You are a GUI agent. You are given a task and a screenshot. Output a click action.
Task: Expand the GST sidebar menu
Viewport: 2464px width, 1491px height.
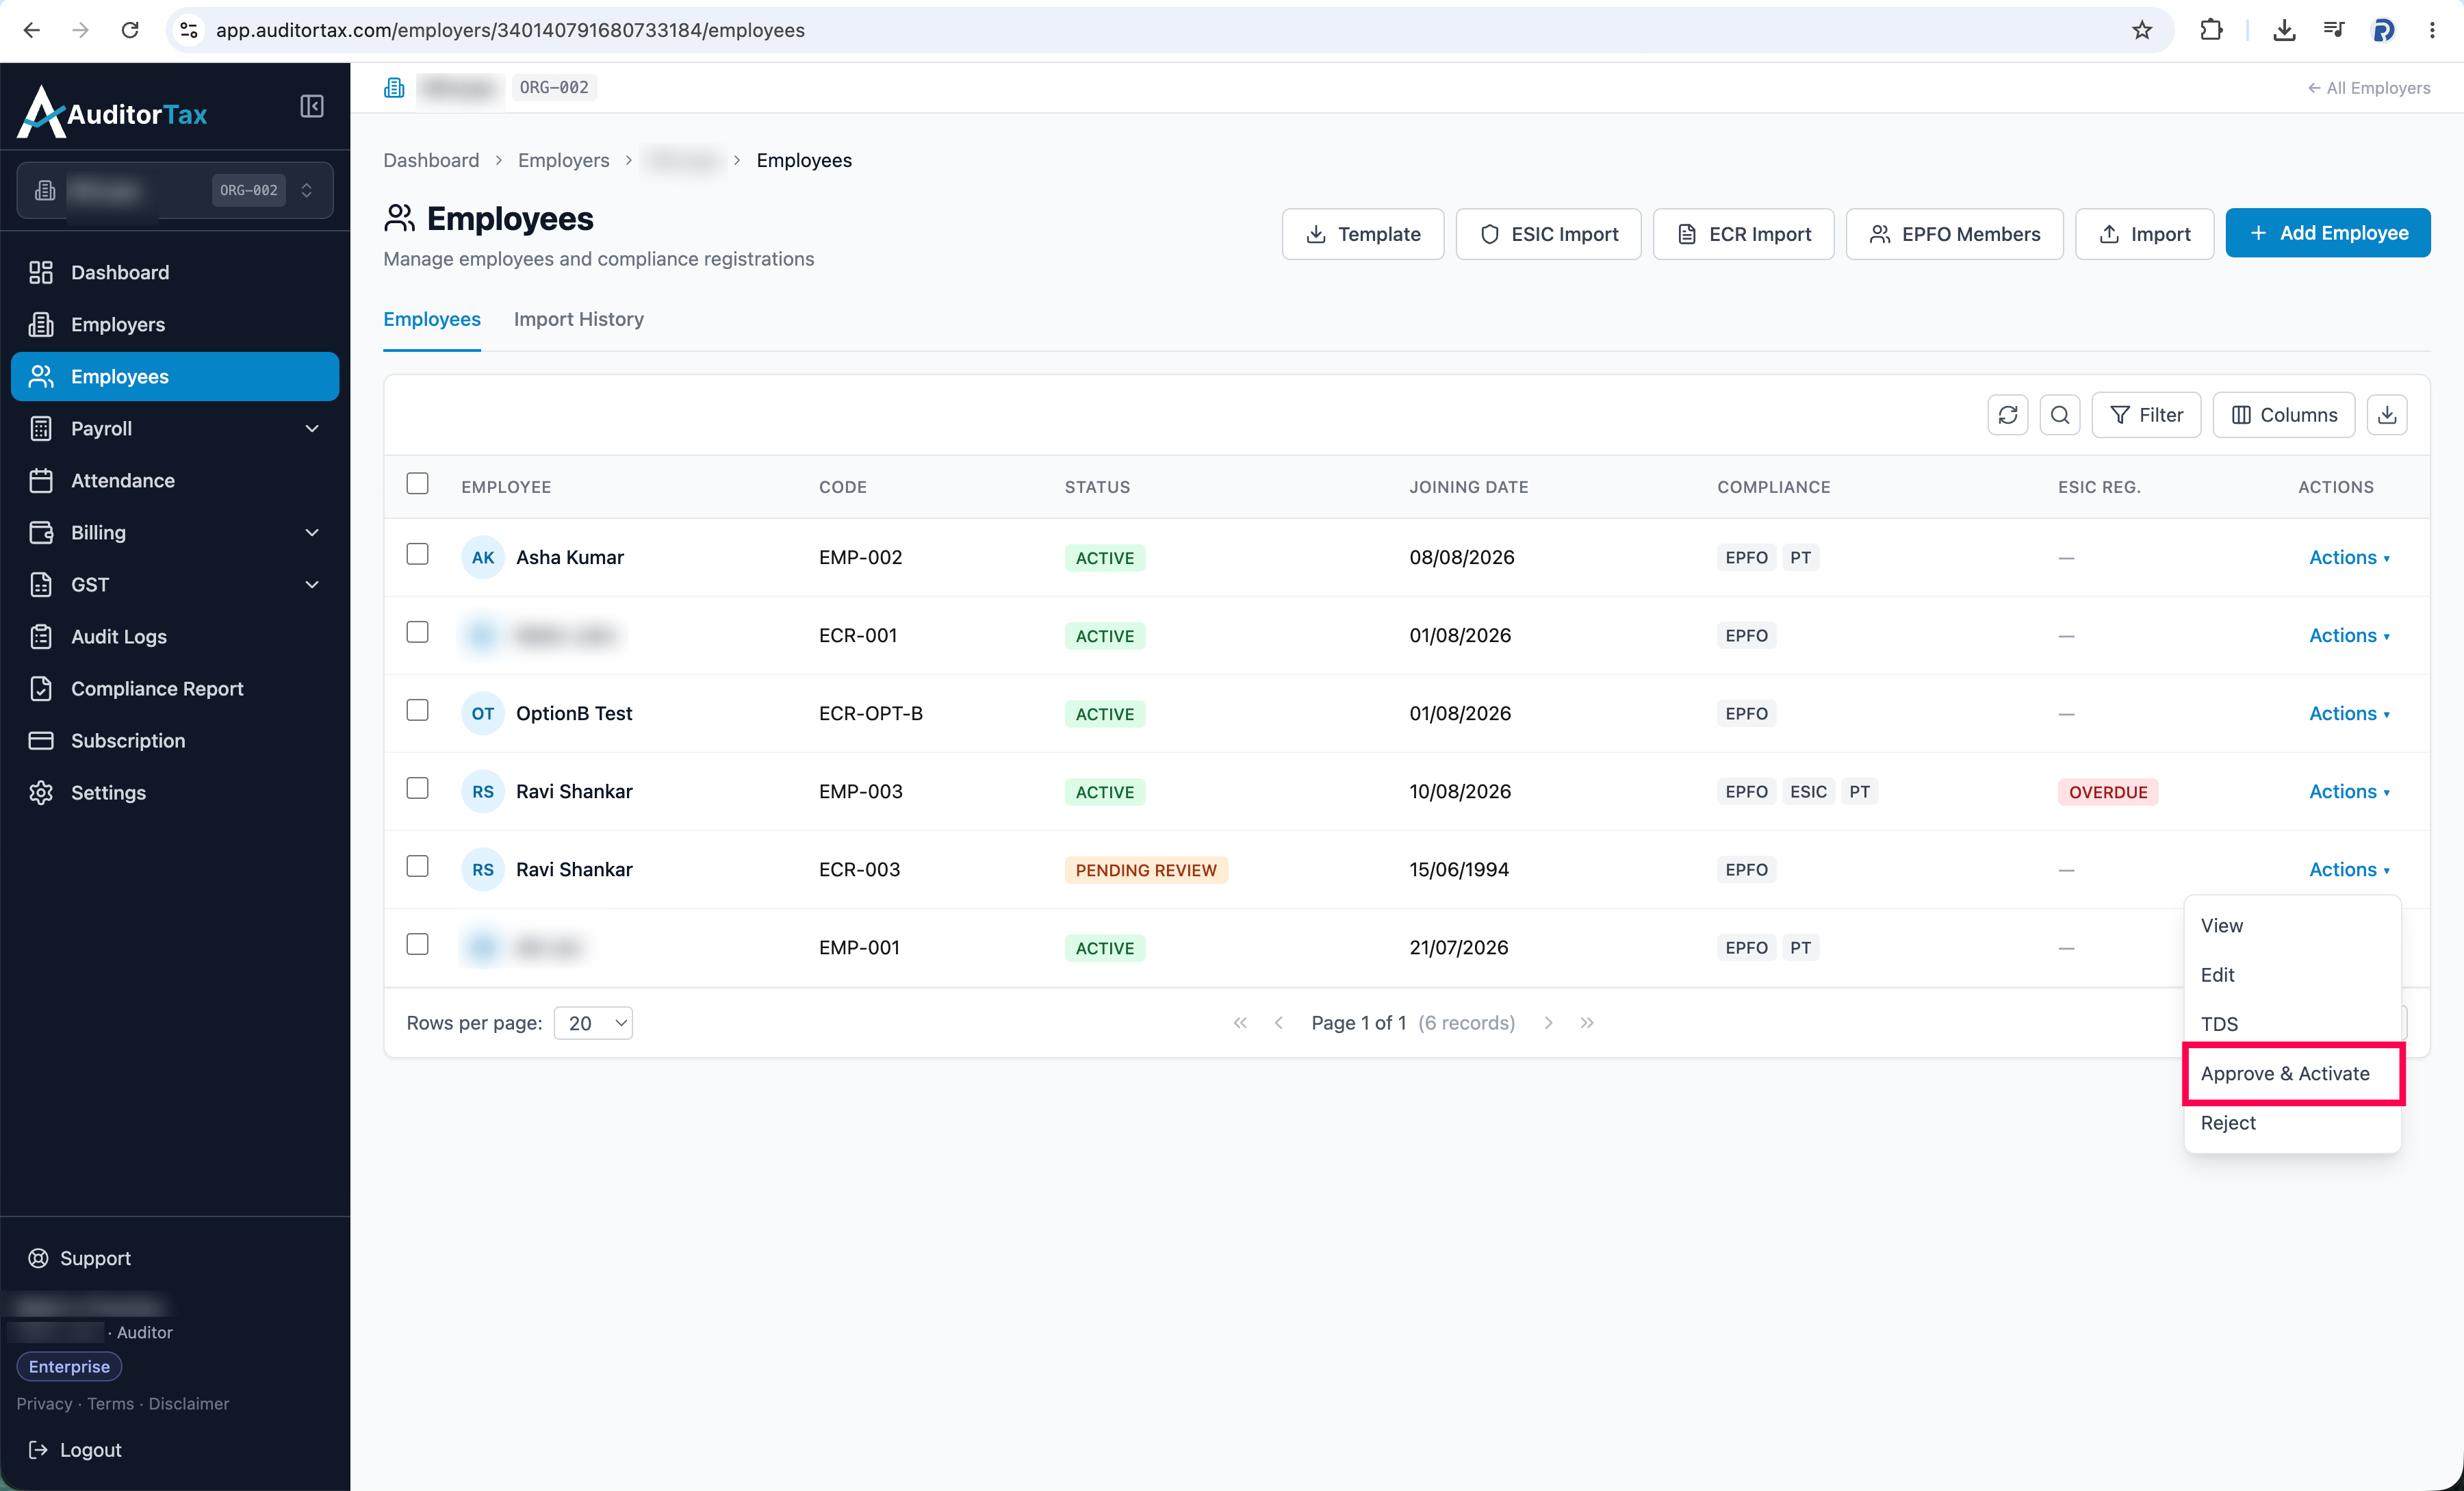pos(175,584)
